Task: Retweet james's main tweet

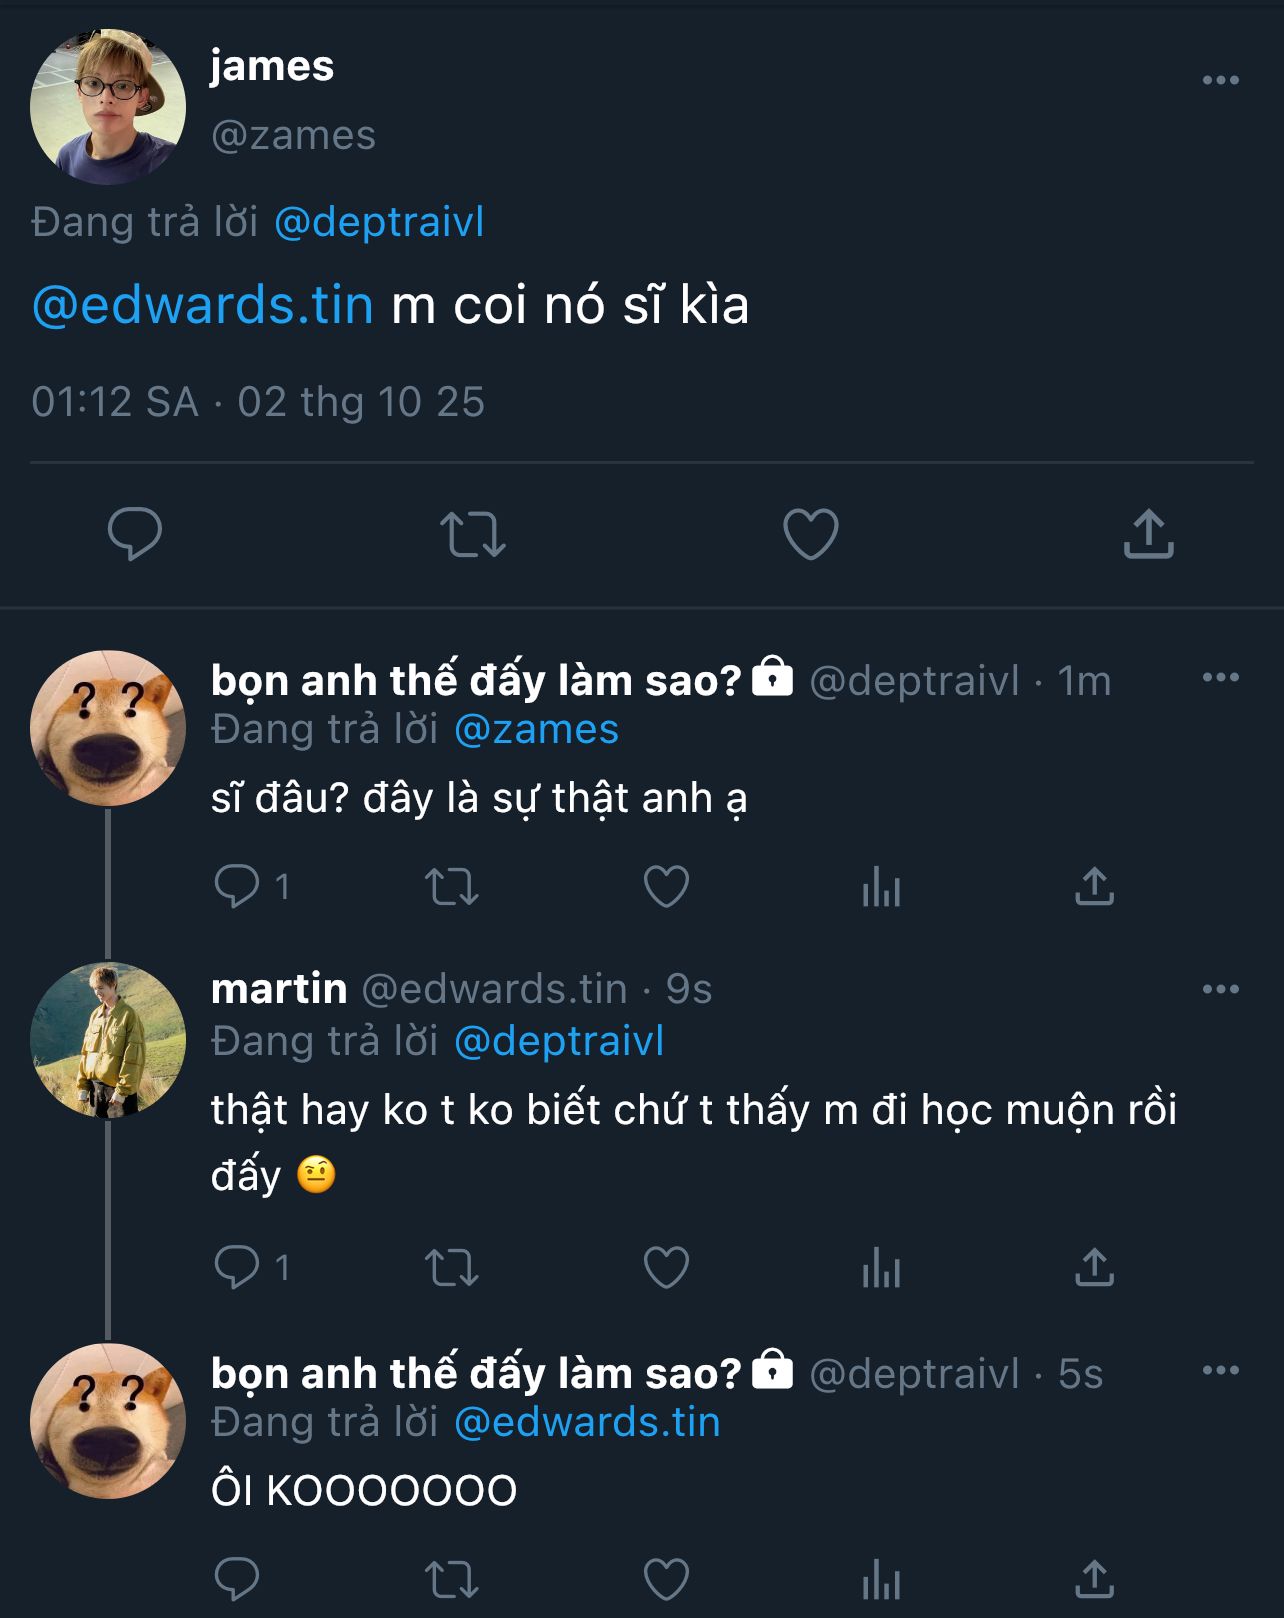Action: [x=473, y=533]
